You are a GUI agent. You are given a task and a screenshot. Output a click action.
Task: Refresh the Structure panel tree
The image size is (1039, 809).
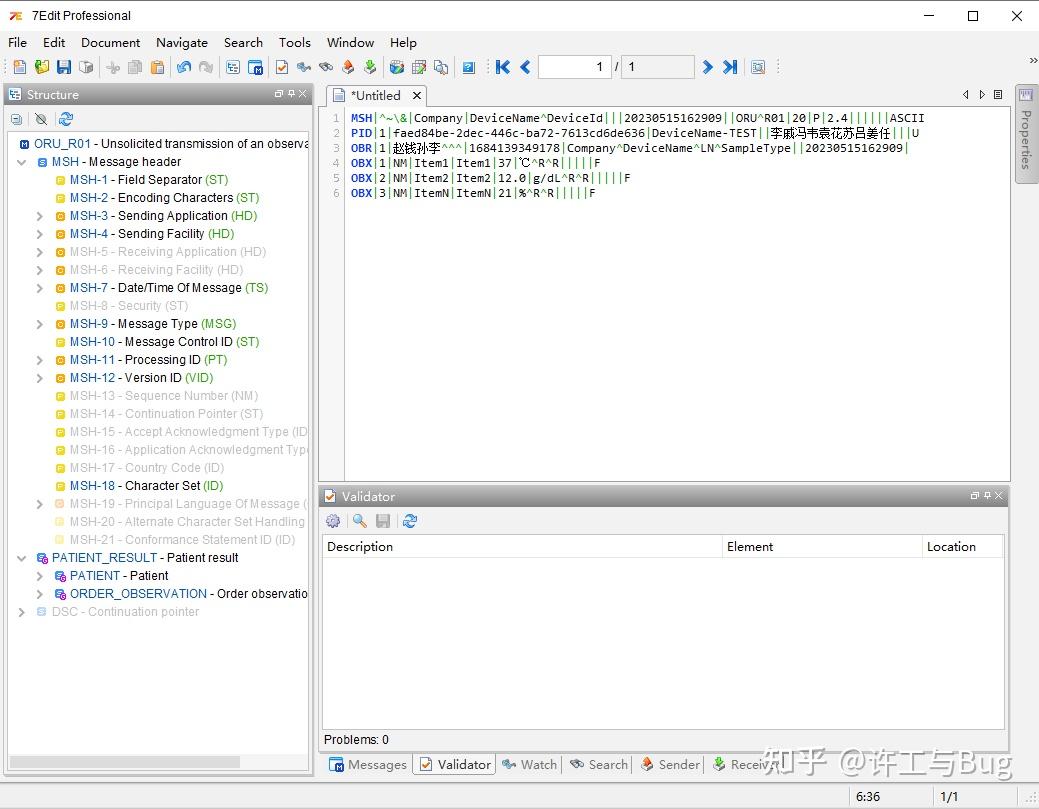click(66, 119)
